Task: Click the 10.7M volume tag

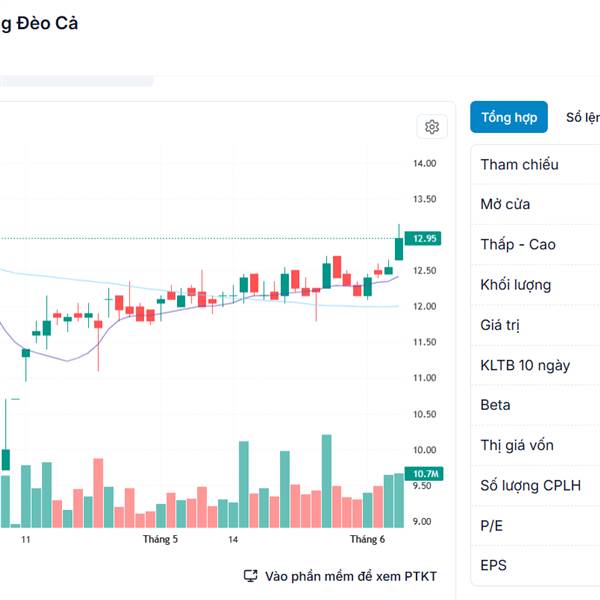Action: (x=425, y=473)
